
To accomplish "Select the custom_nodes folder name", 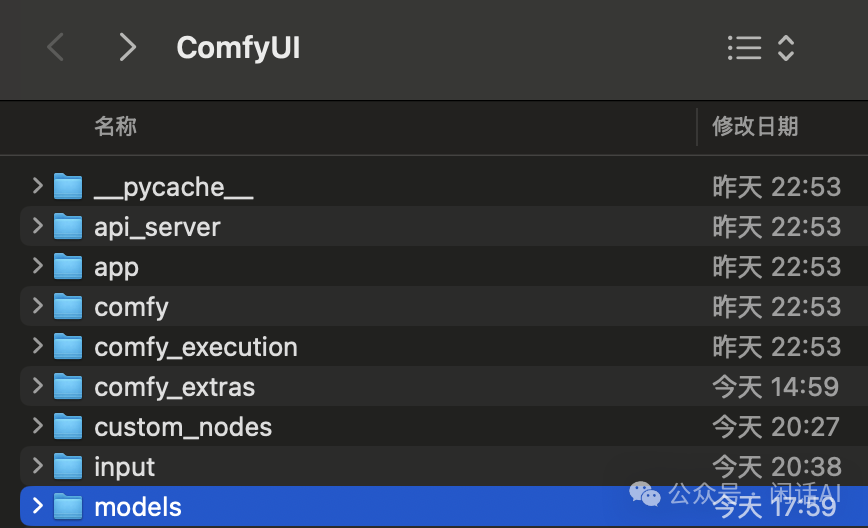I will click(183, 427).
